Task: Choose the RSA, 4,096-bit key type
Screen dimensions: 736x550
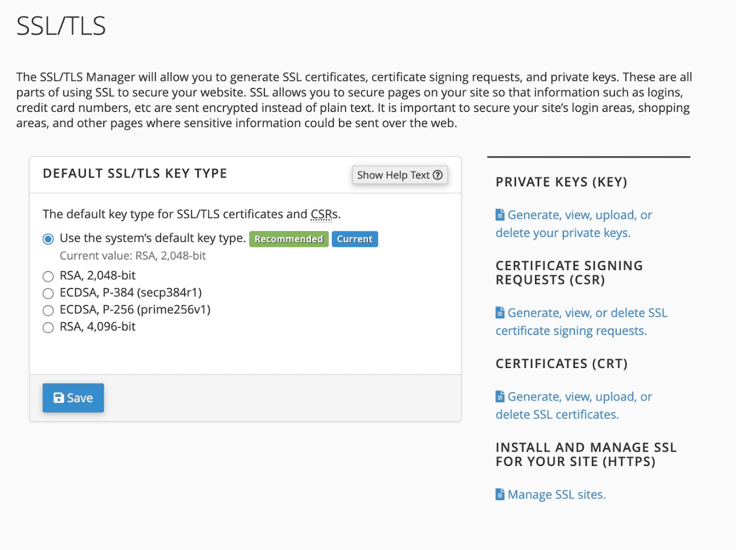Action: (x=48, y=327)
